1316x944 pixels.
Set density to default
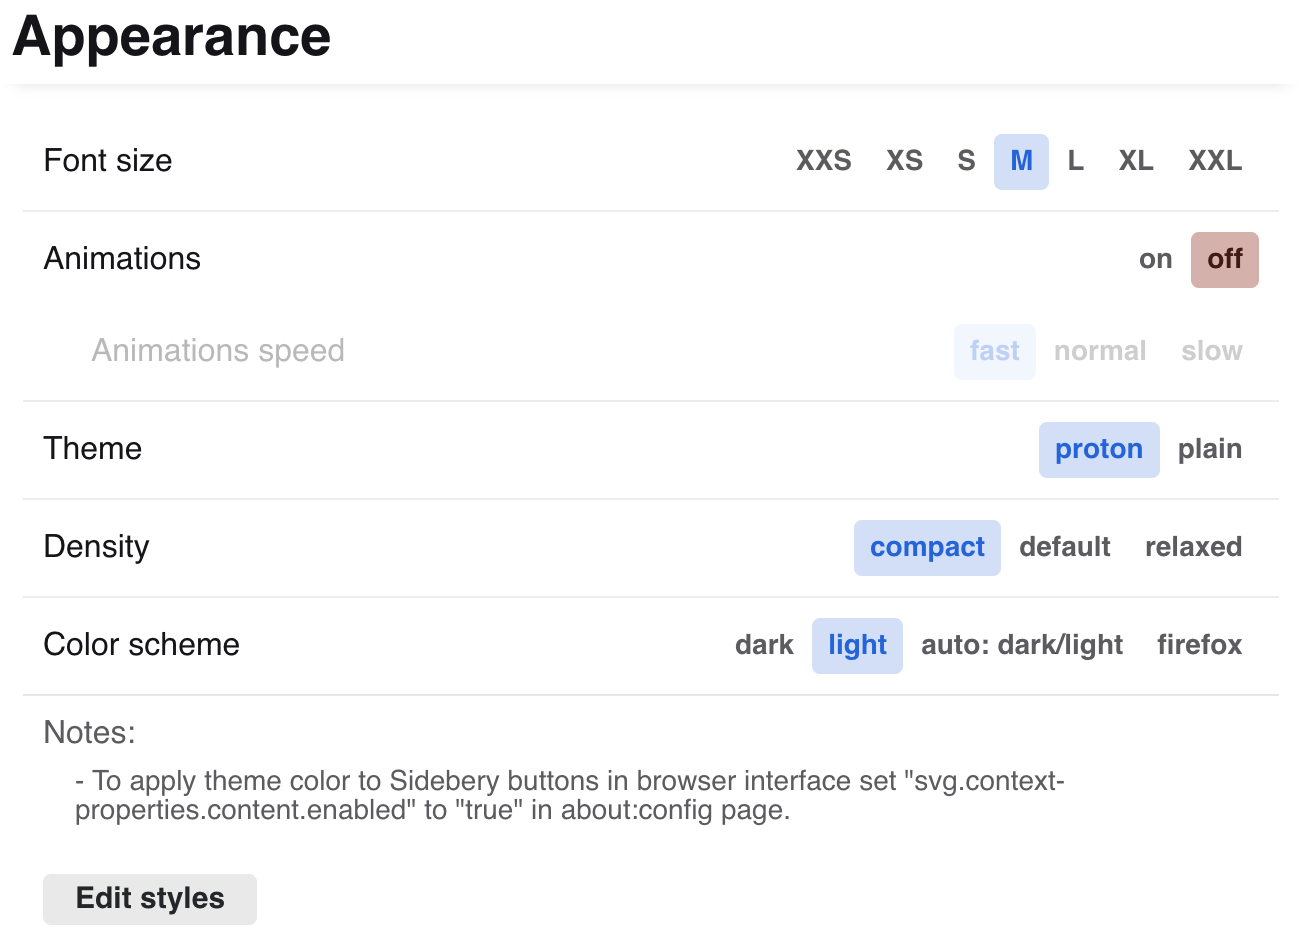[x=1065, y=547]
